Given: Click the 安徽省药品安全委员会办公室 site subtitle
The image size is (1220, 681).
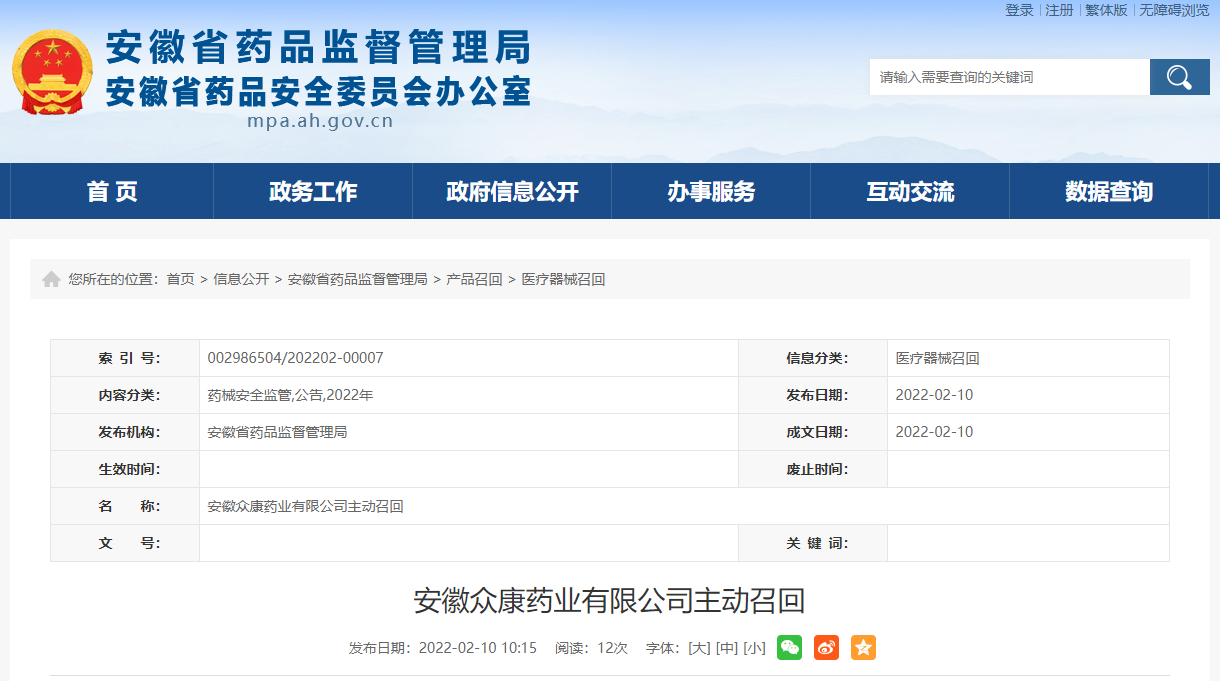Looking at the screenshot, I should 318,91.
